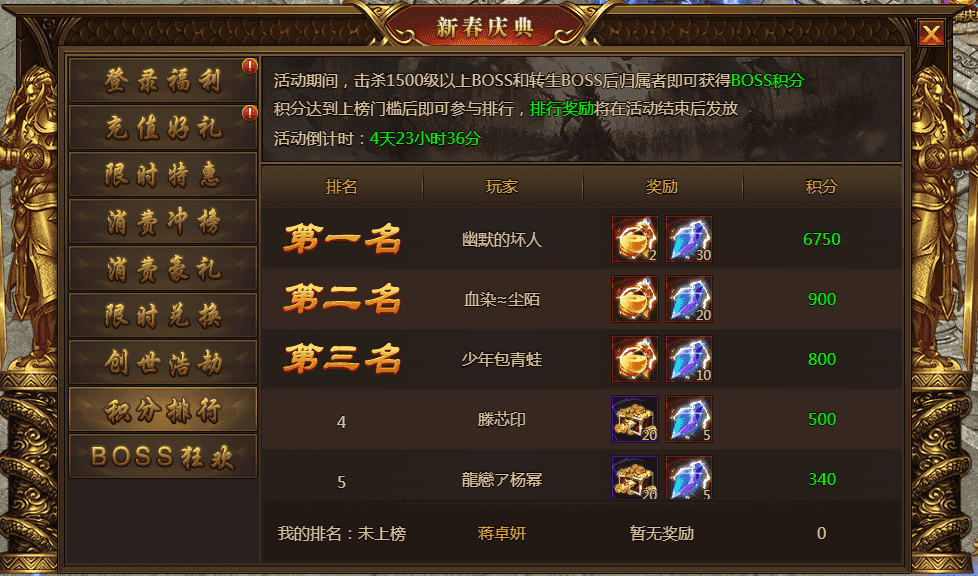Click third place gold pouch reward icon
The height and width of the screenshot is (576, 978).
[634, 359]
